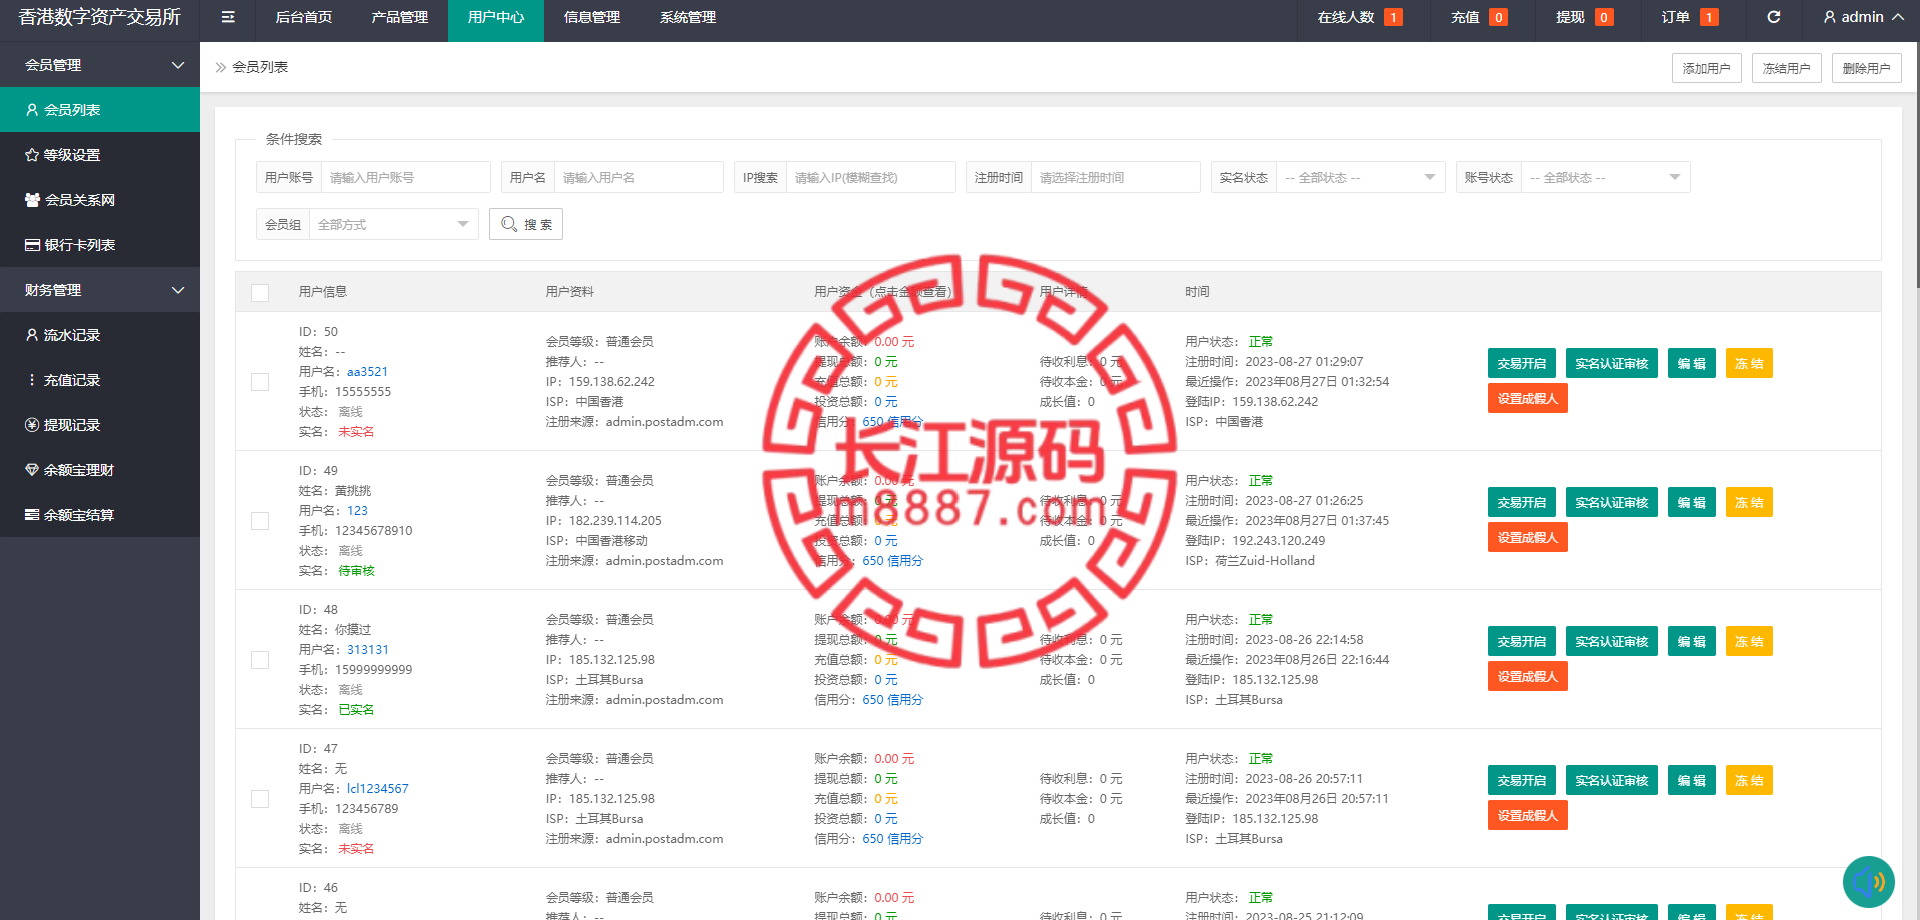Click 账户余额 0.00 元 for ID 47
1920x920 pixels.
[894, 759]
